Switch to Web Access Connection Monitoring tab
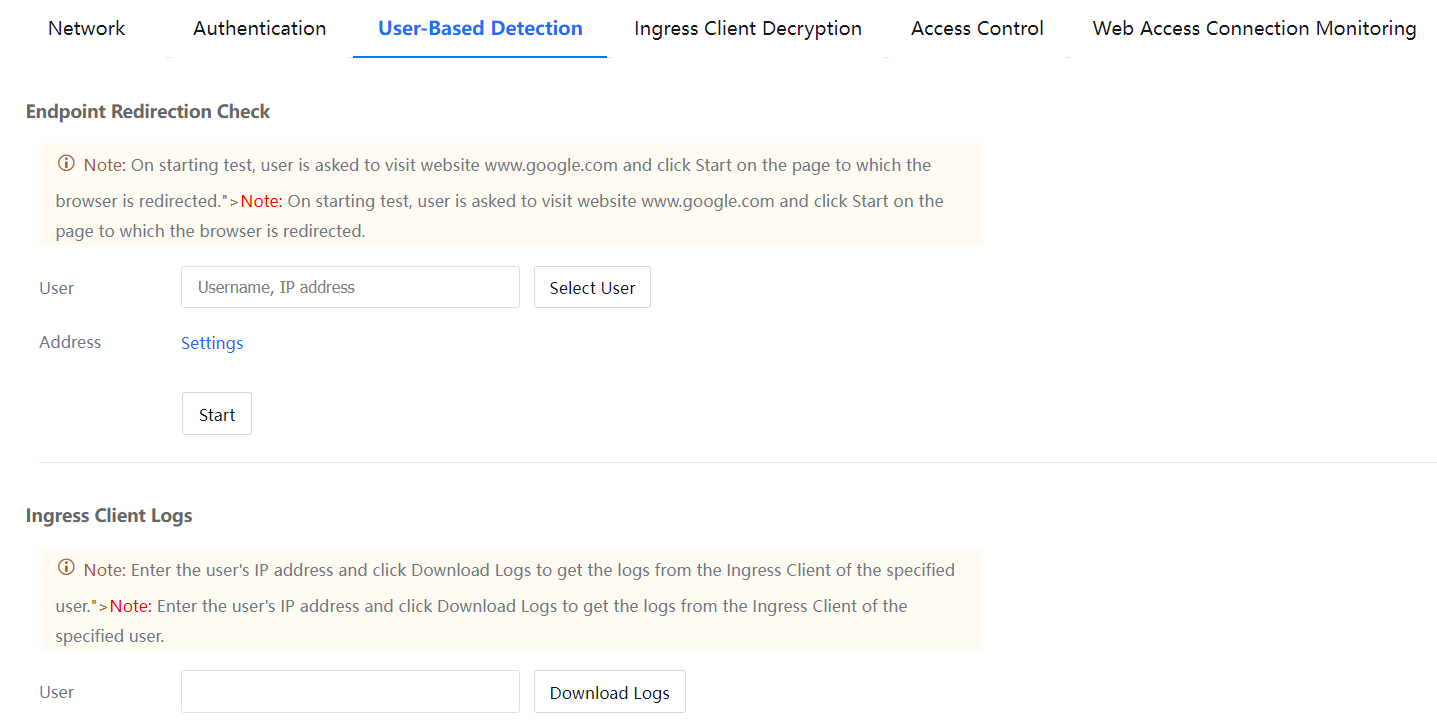 1254,28
